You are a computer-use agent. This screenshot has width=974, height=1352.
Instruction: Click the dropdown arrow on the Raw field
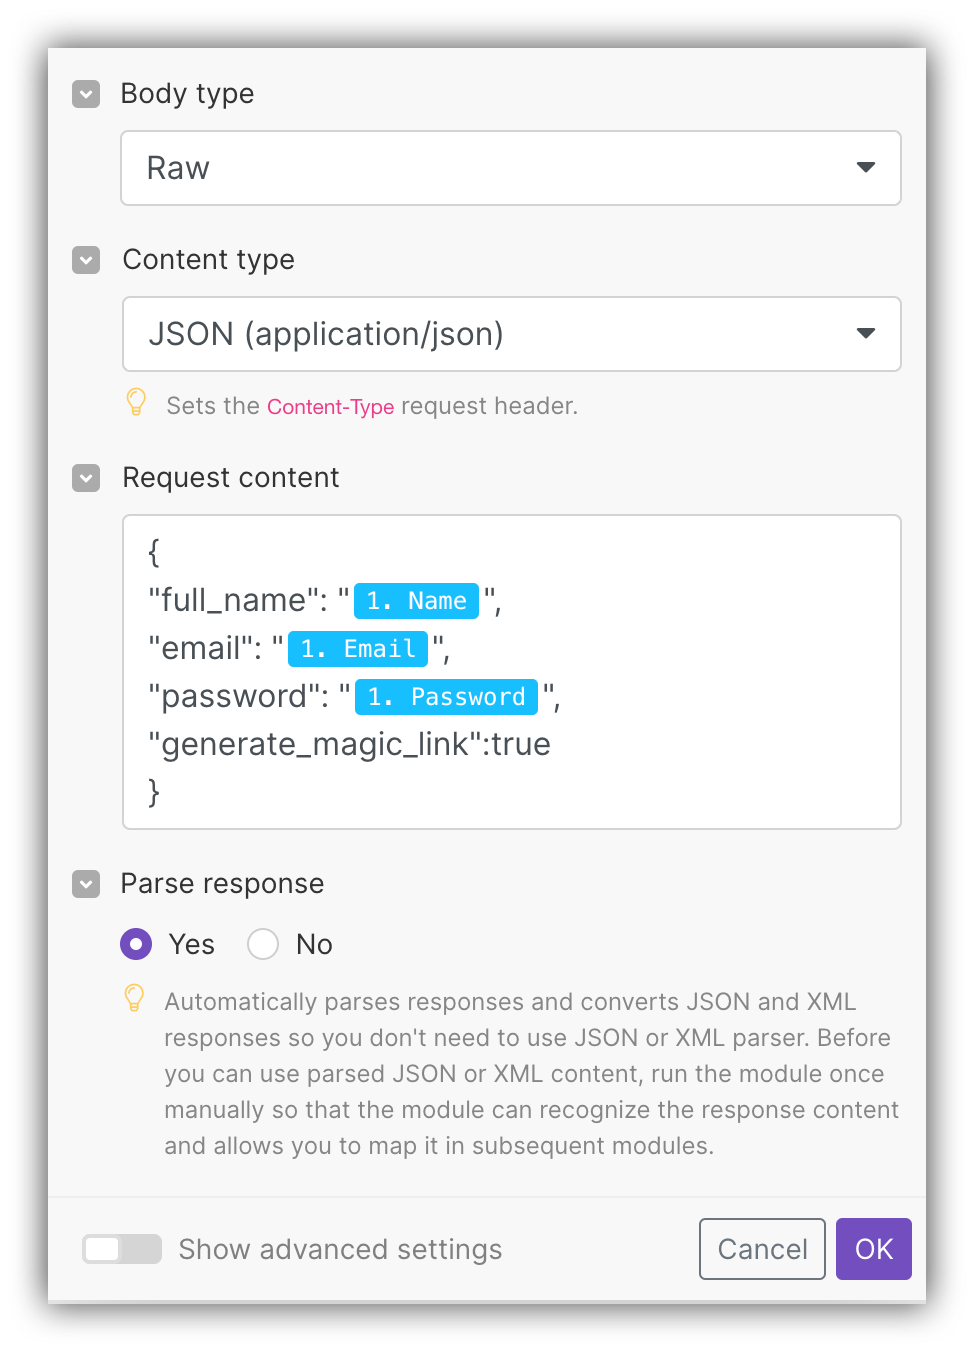tap(866, 168)
